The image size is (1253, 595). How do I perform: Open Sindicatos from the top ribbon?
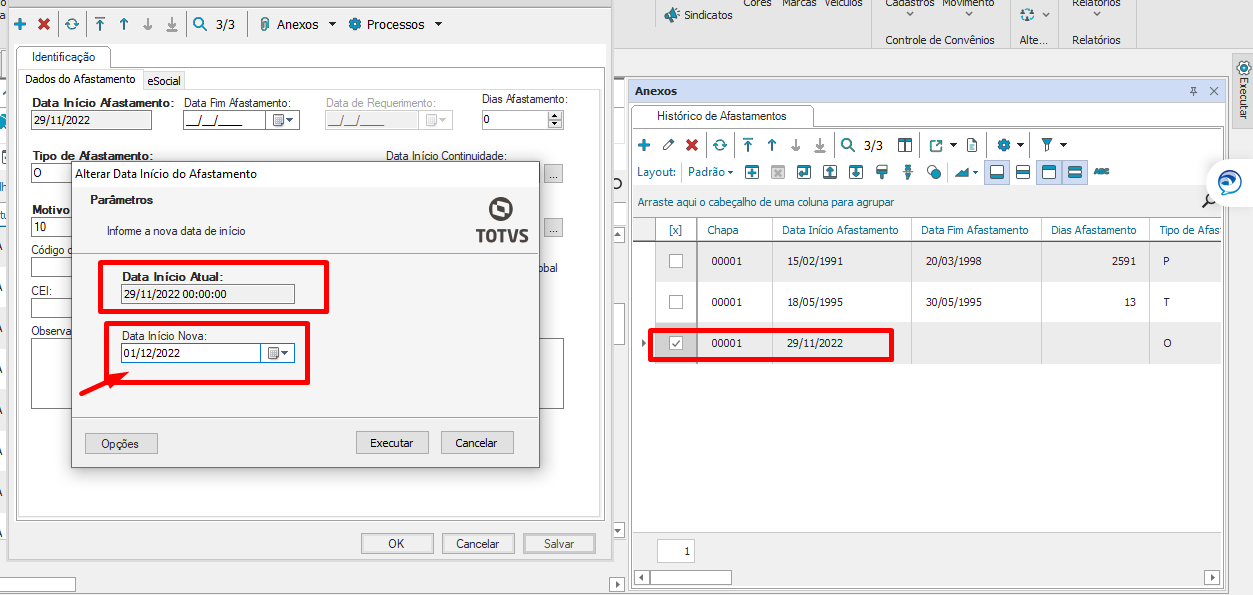(698, 15)
